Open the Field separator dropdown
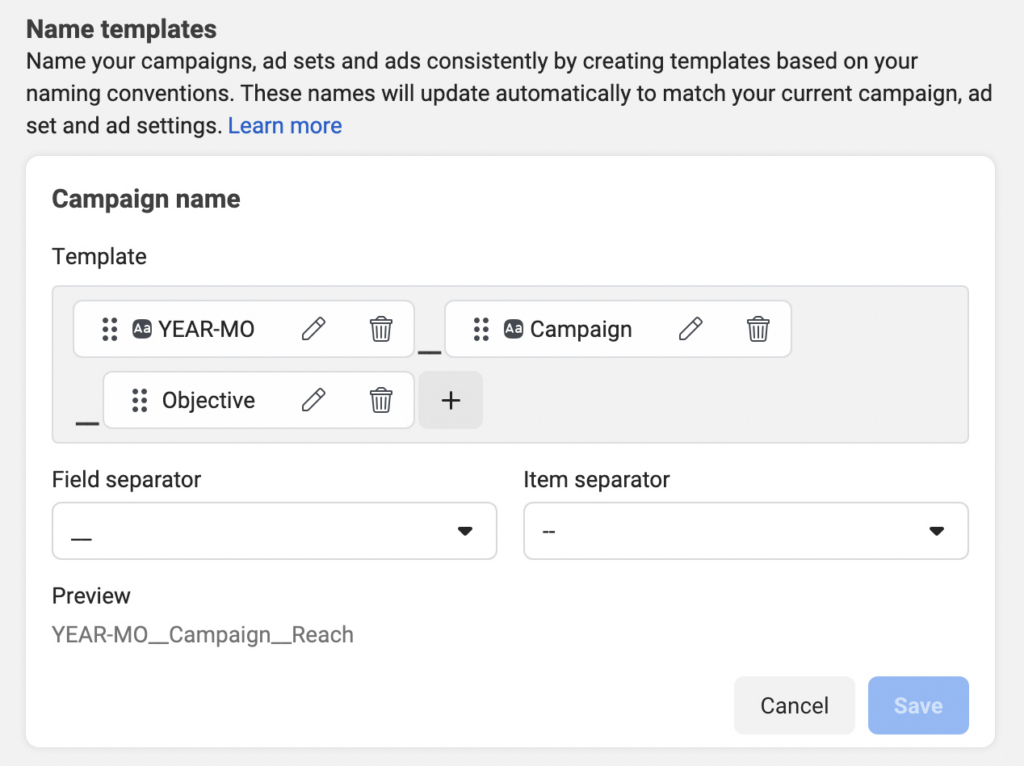This screenshot has height=766, width=1024. [274, 531]
